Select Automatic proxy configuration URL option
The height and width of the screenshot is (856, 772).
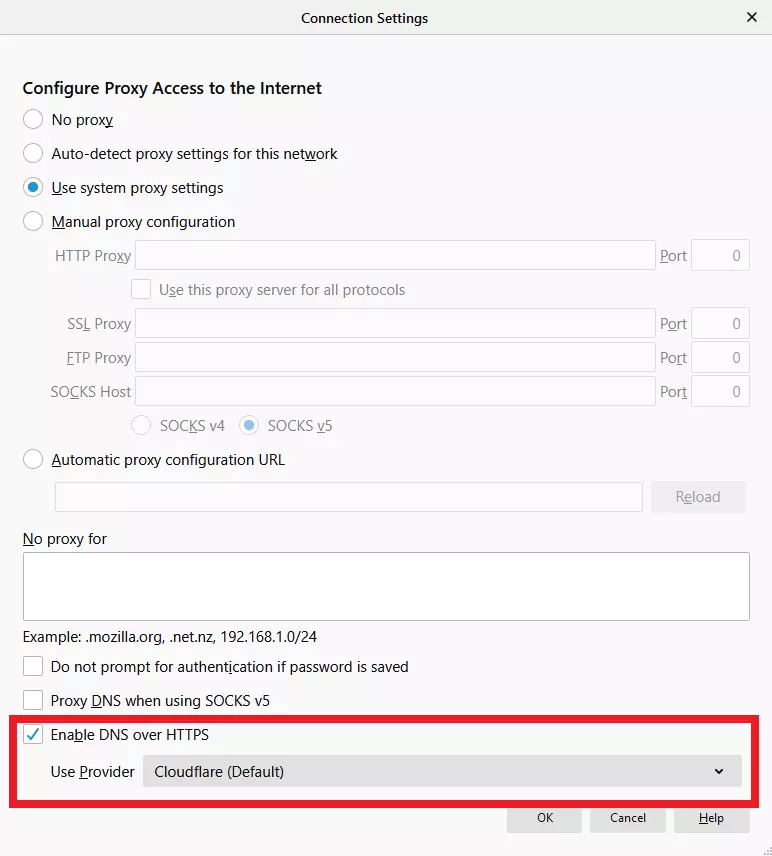[x=33, y=460]
